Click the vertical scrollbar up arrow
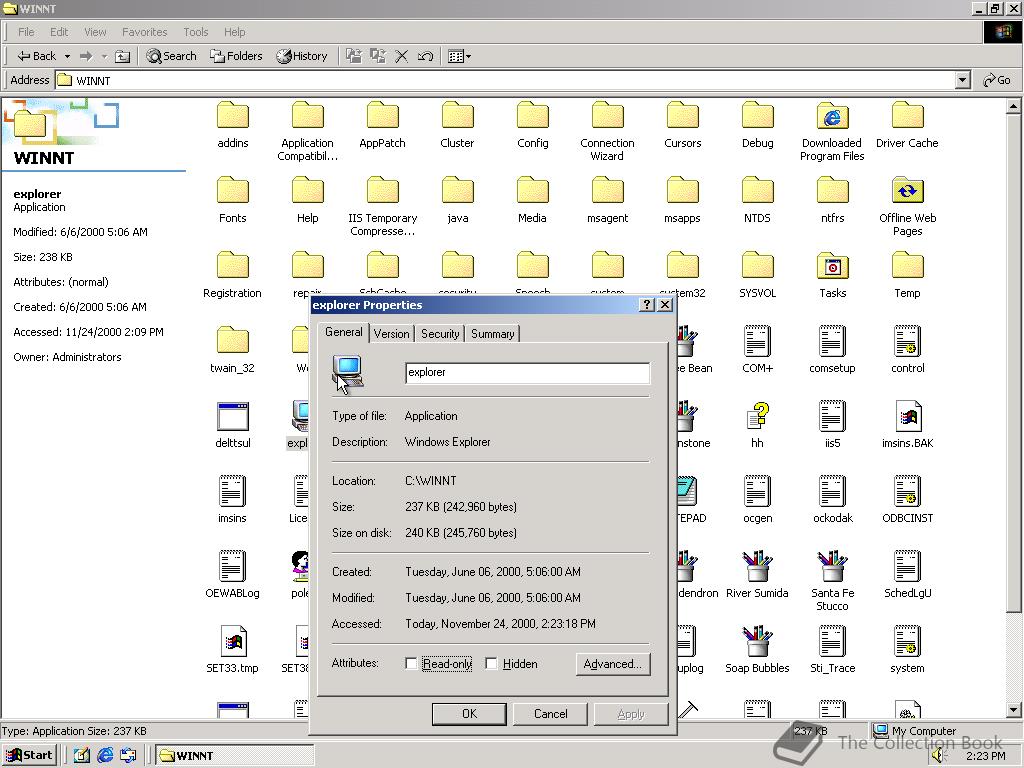The width and height of the screenshot is (1024, 768). tap(1014, 106)
